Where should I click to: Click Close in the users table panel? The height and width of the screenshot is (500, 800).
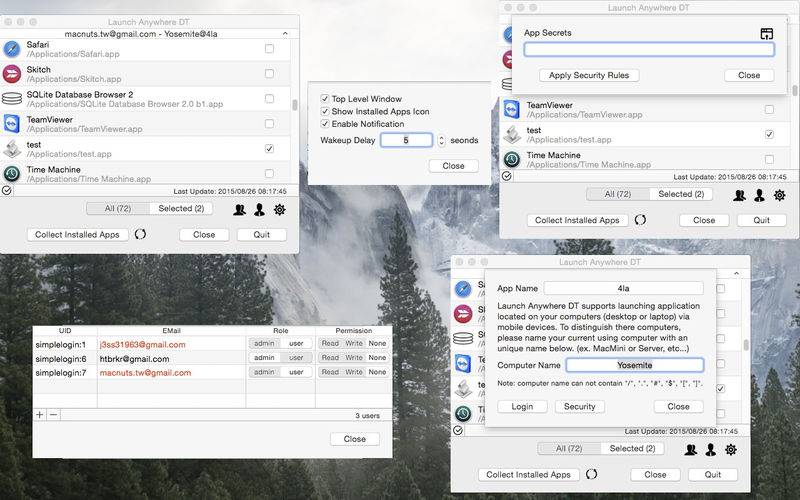[x=355, y=439]
